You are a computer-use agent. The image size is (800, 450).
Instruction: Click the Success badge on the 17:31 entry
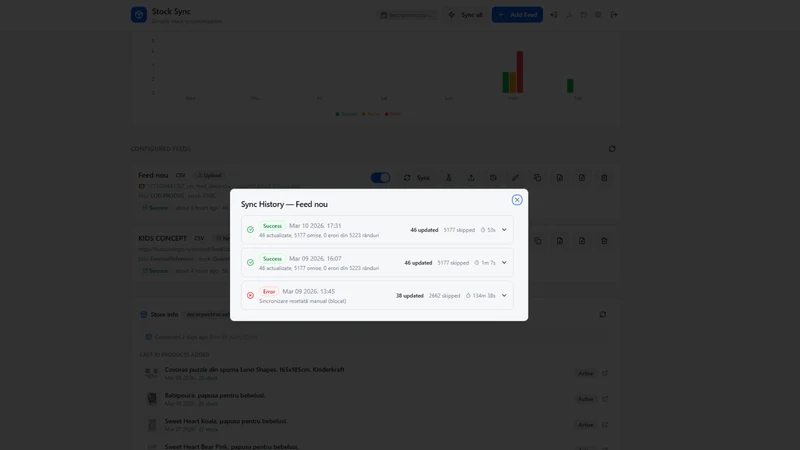tap(272, 226)
